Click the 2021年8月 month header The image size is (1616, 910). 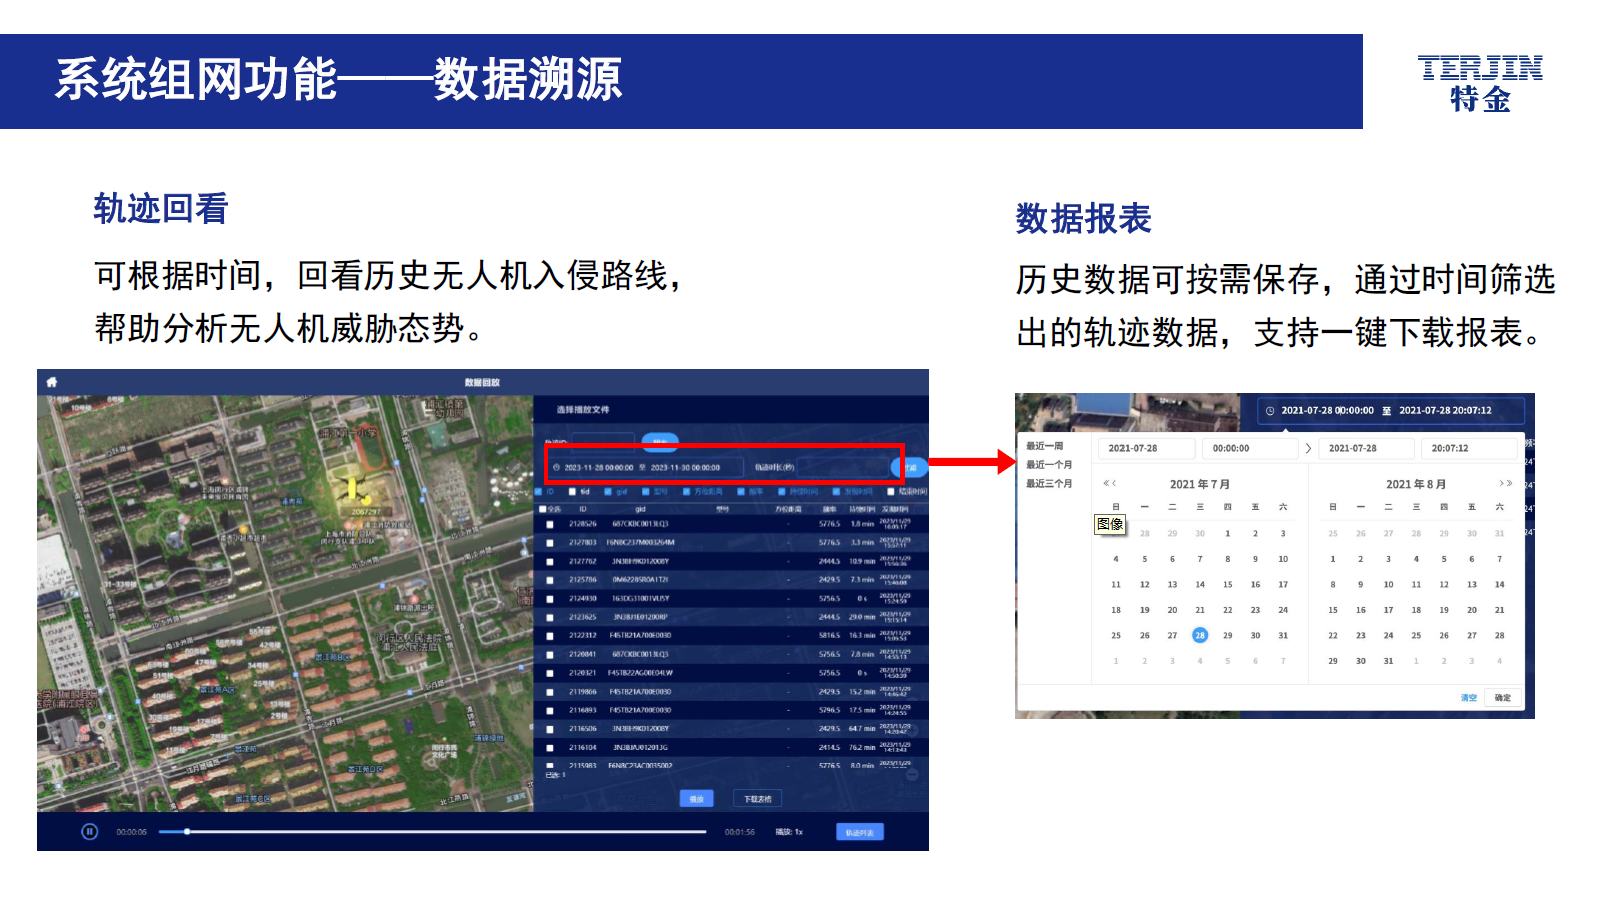[x=1416, y=484]
